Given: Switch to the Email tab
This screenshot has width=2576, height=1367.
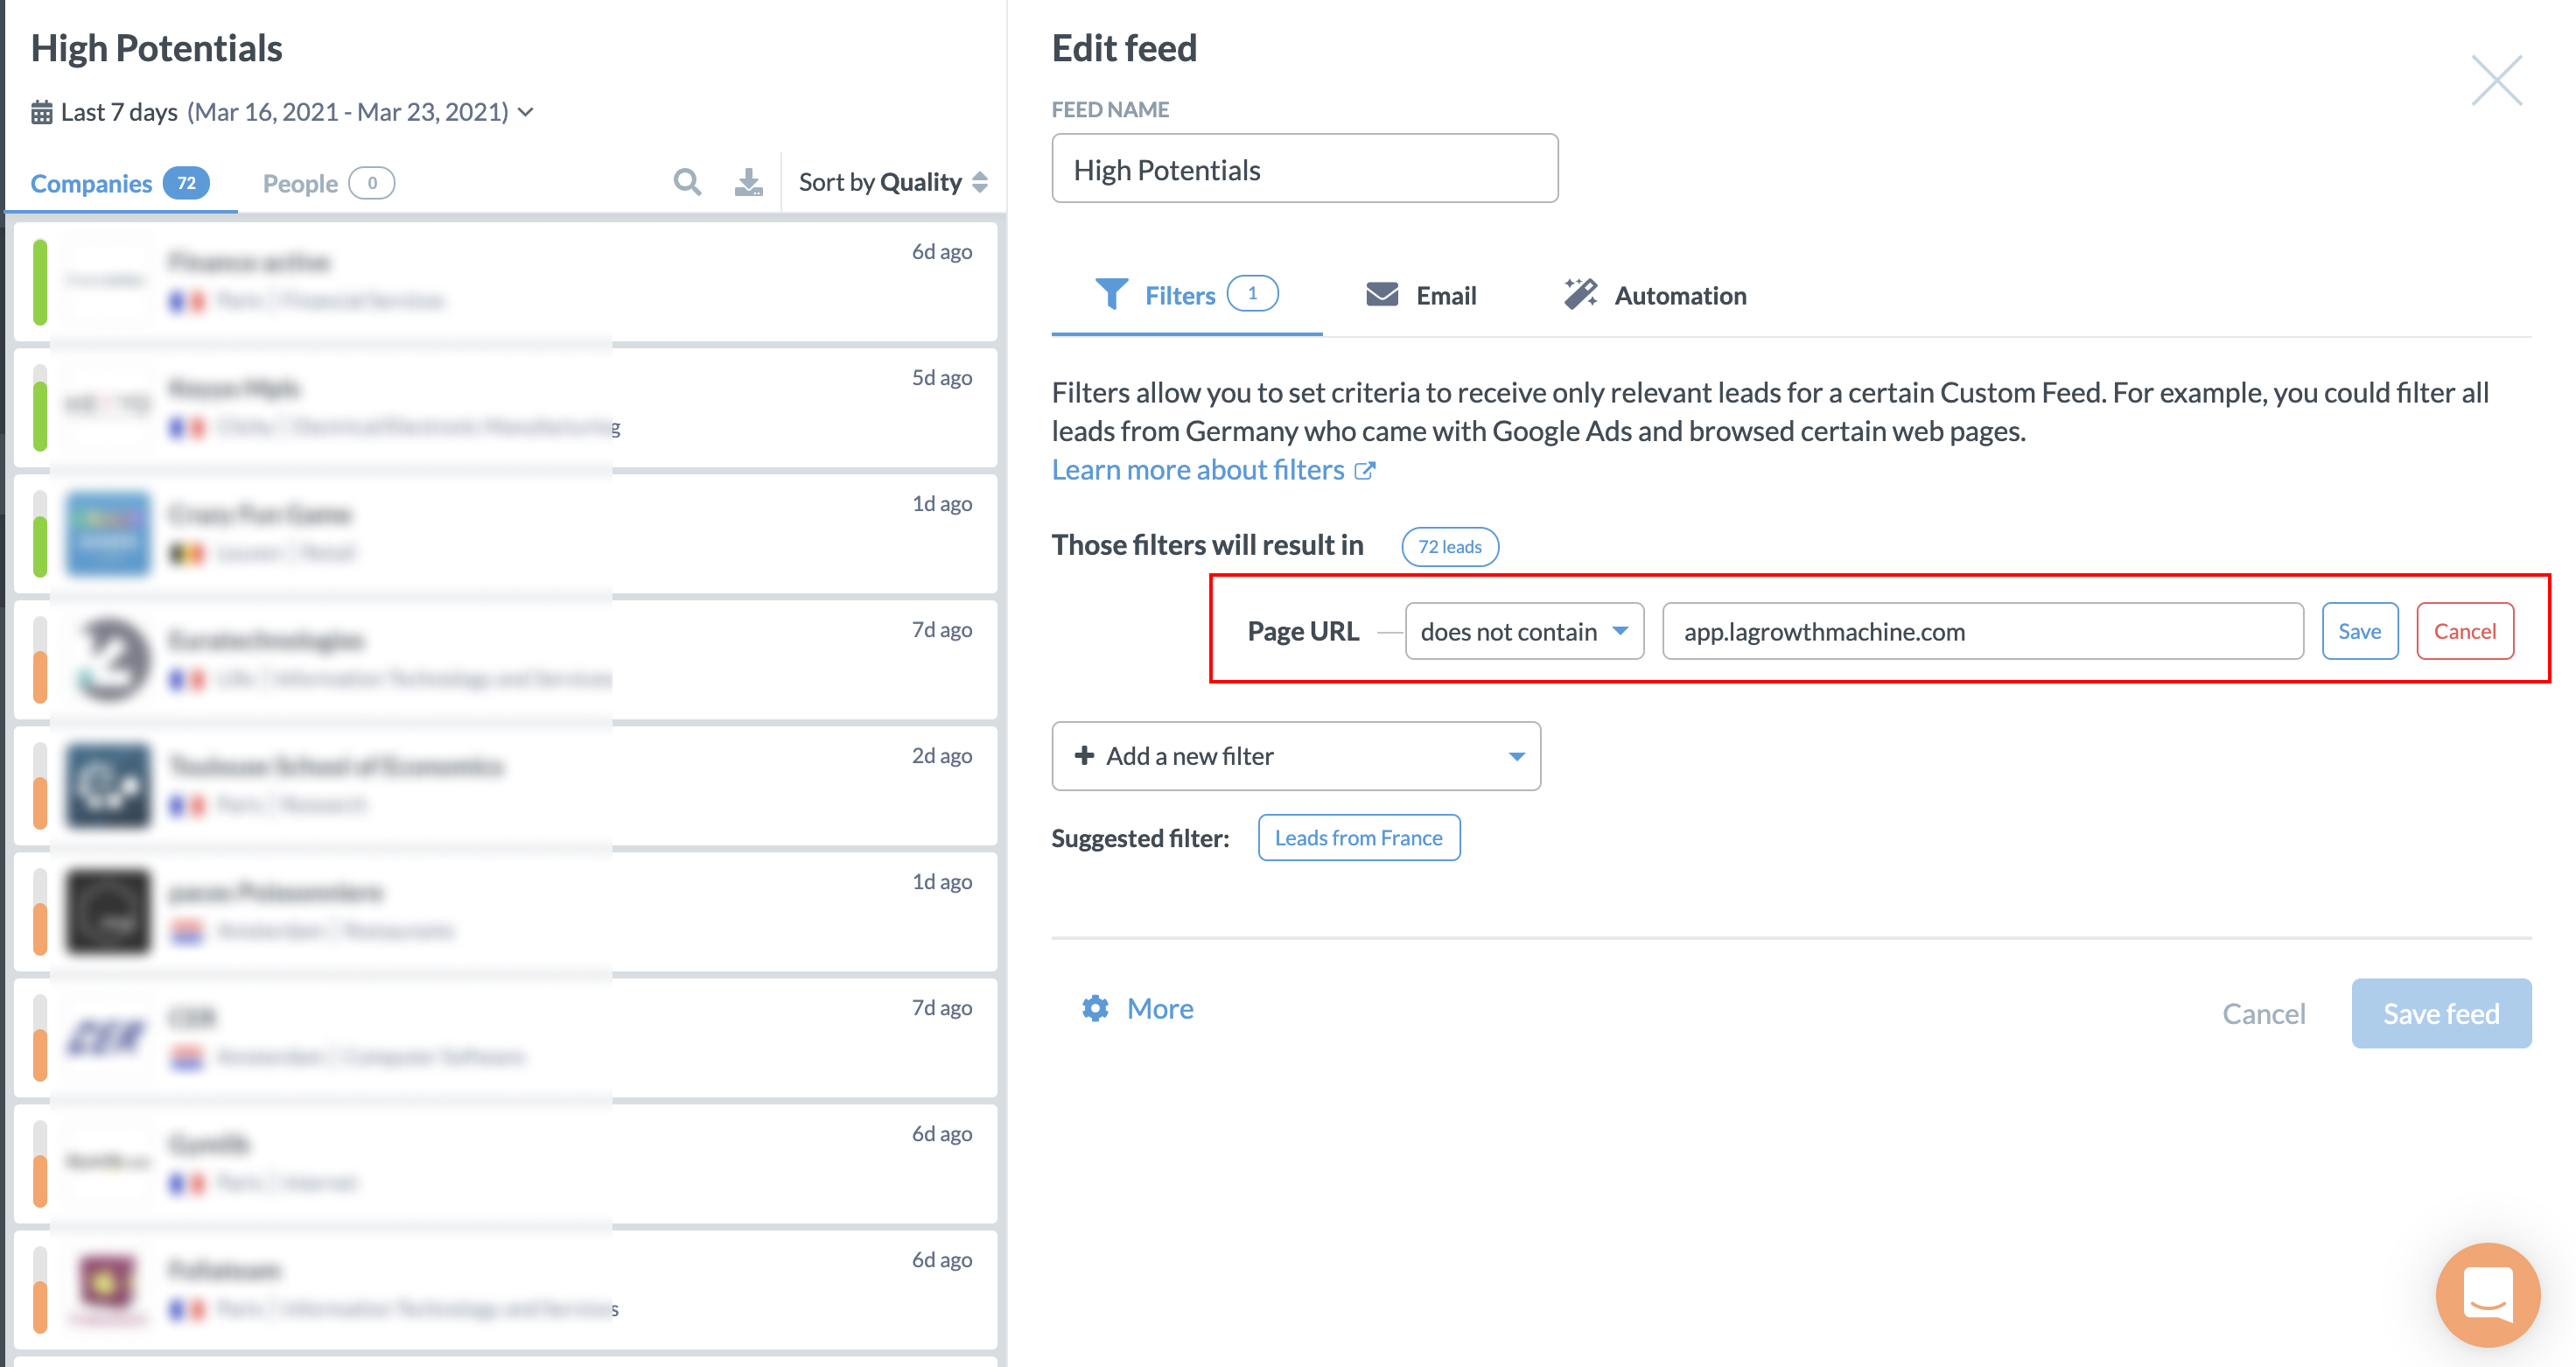Looking at the screenshot, I should tap(1421, 295).
